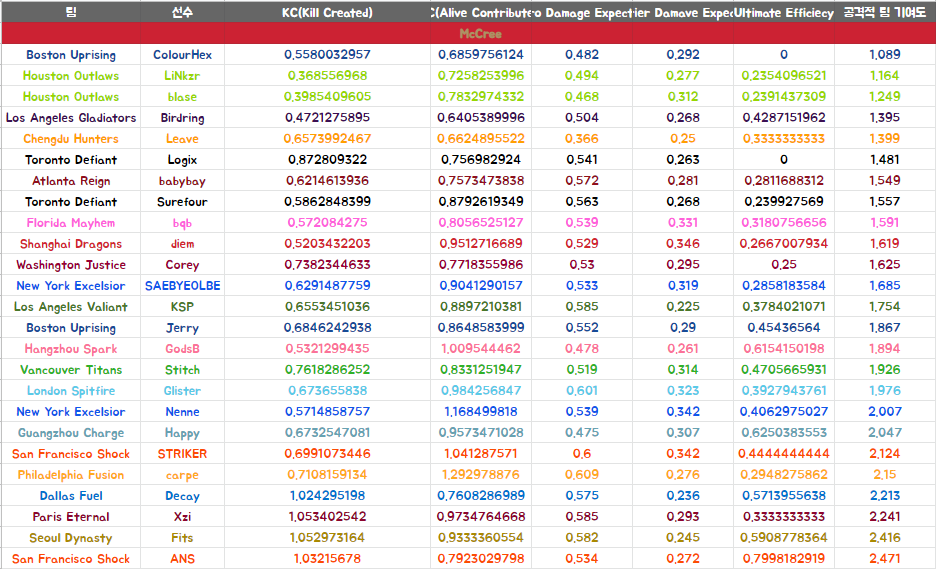Image resolution: width=936 pixels, height=569 pixels.
Task: Select the Washington Justice team cell
Action: point(71,264)
